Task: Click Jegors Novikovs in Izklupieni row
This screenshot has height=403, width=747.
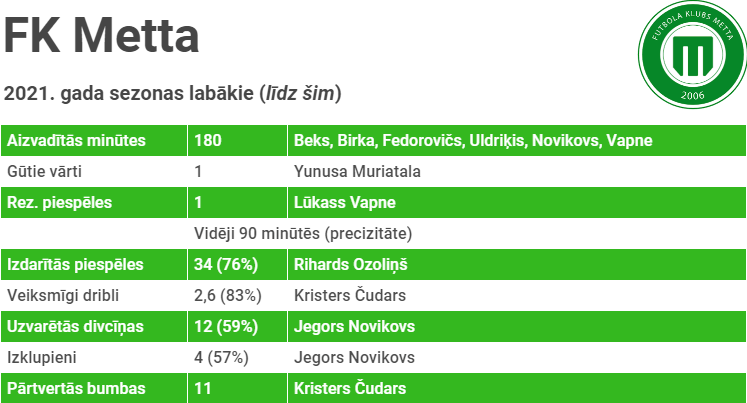Action: click(354, 357)
